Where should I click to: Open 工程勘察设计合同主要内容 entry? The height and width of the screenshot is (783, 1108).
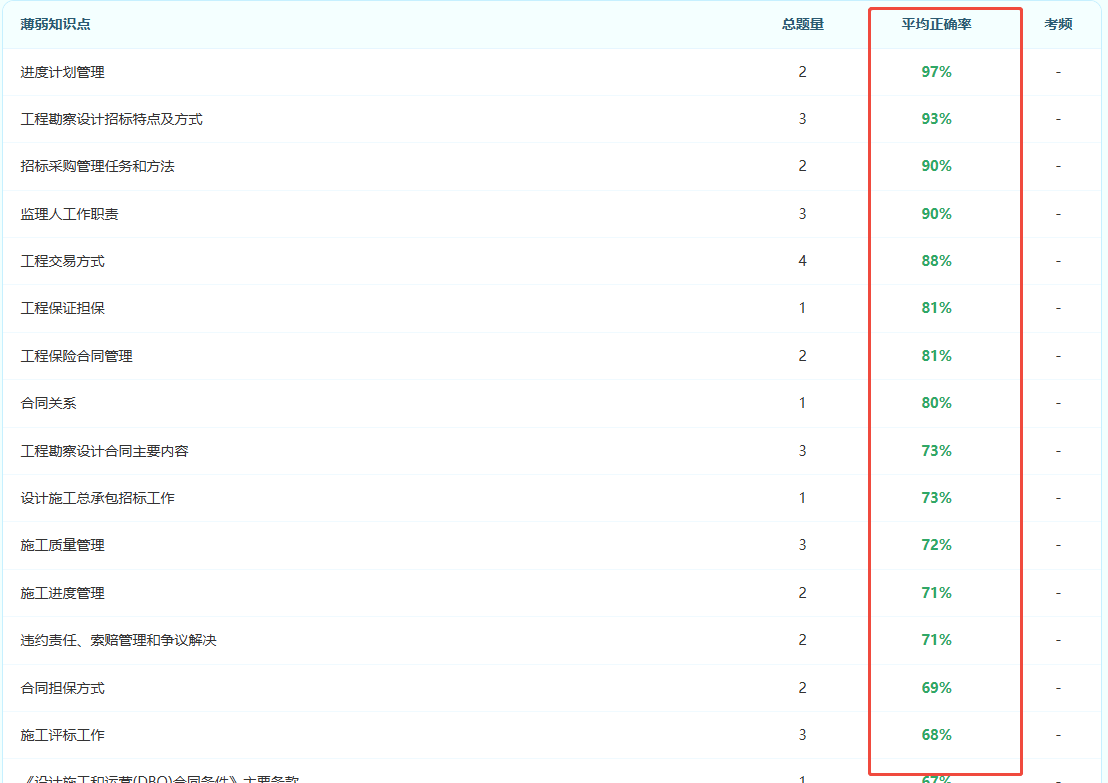click(x=104, y=451)
